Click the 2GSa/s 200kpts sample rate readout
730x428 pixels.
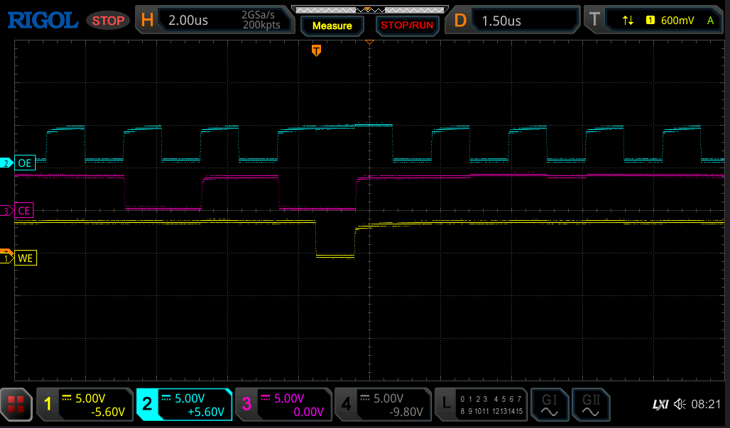[x=260, y=20]
